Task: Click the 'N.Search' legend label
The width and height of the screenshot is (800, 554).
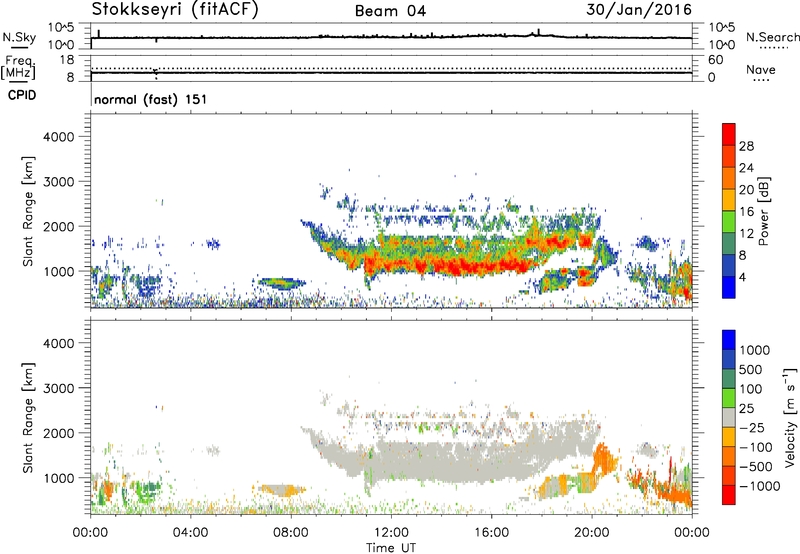Action: tap(772, 37)
